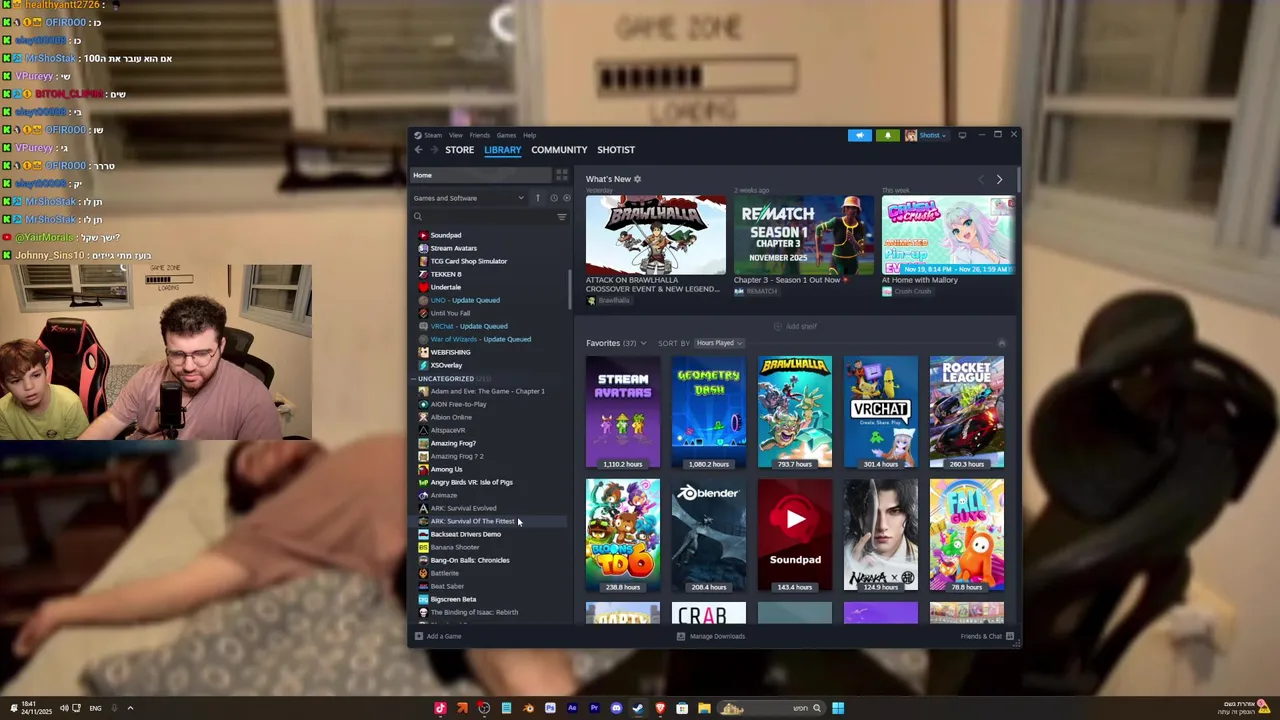Screen dimensions: 1280x720
Task: Click the sort direction up arrow icon
Action: click(x=537, y=198)
